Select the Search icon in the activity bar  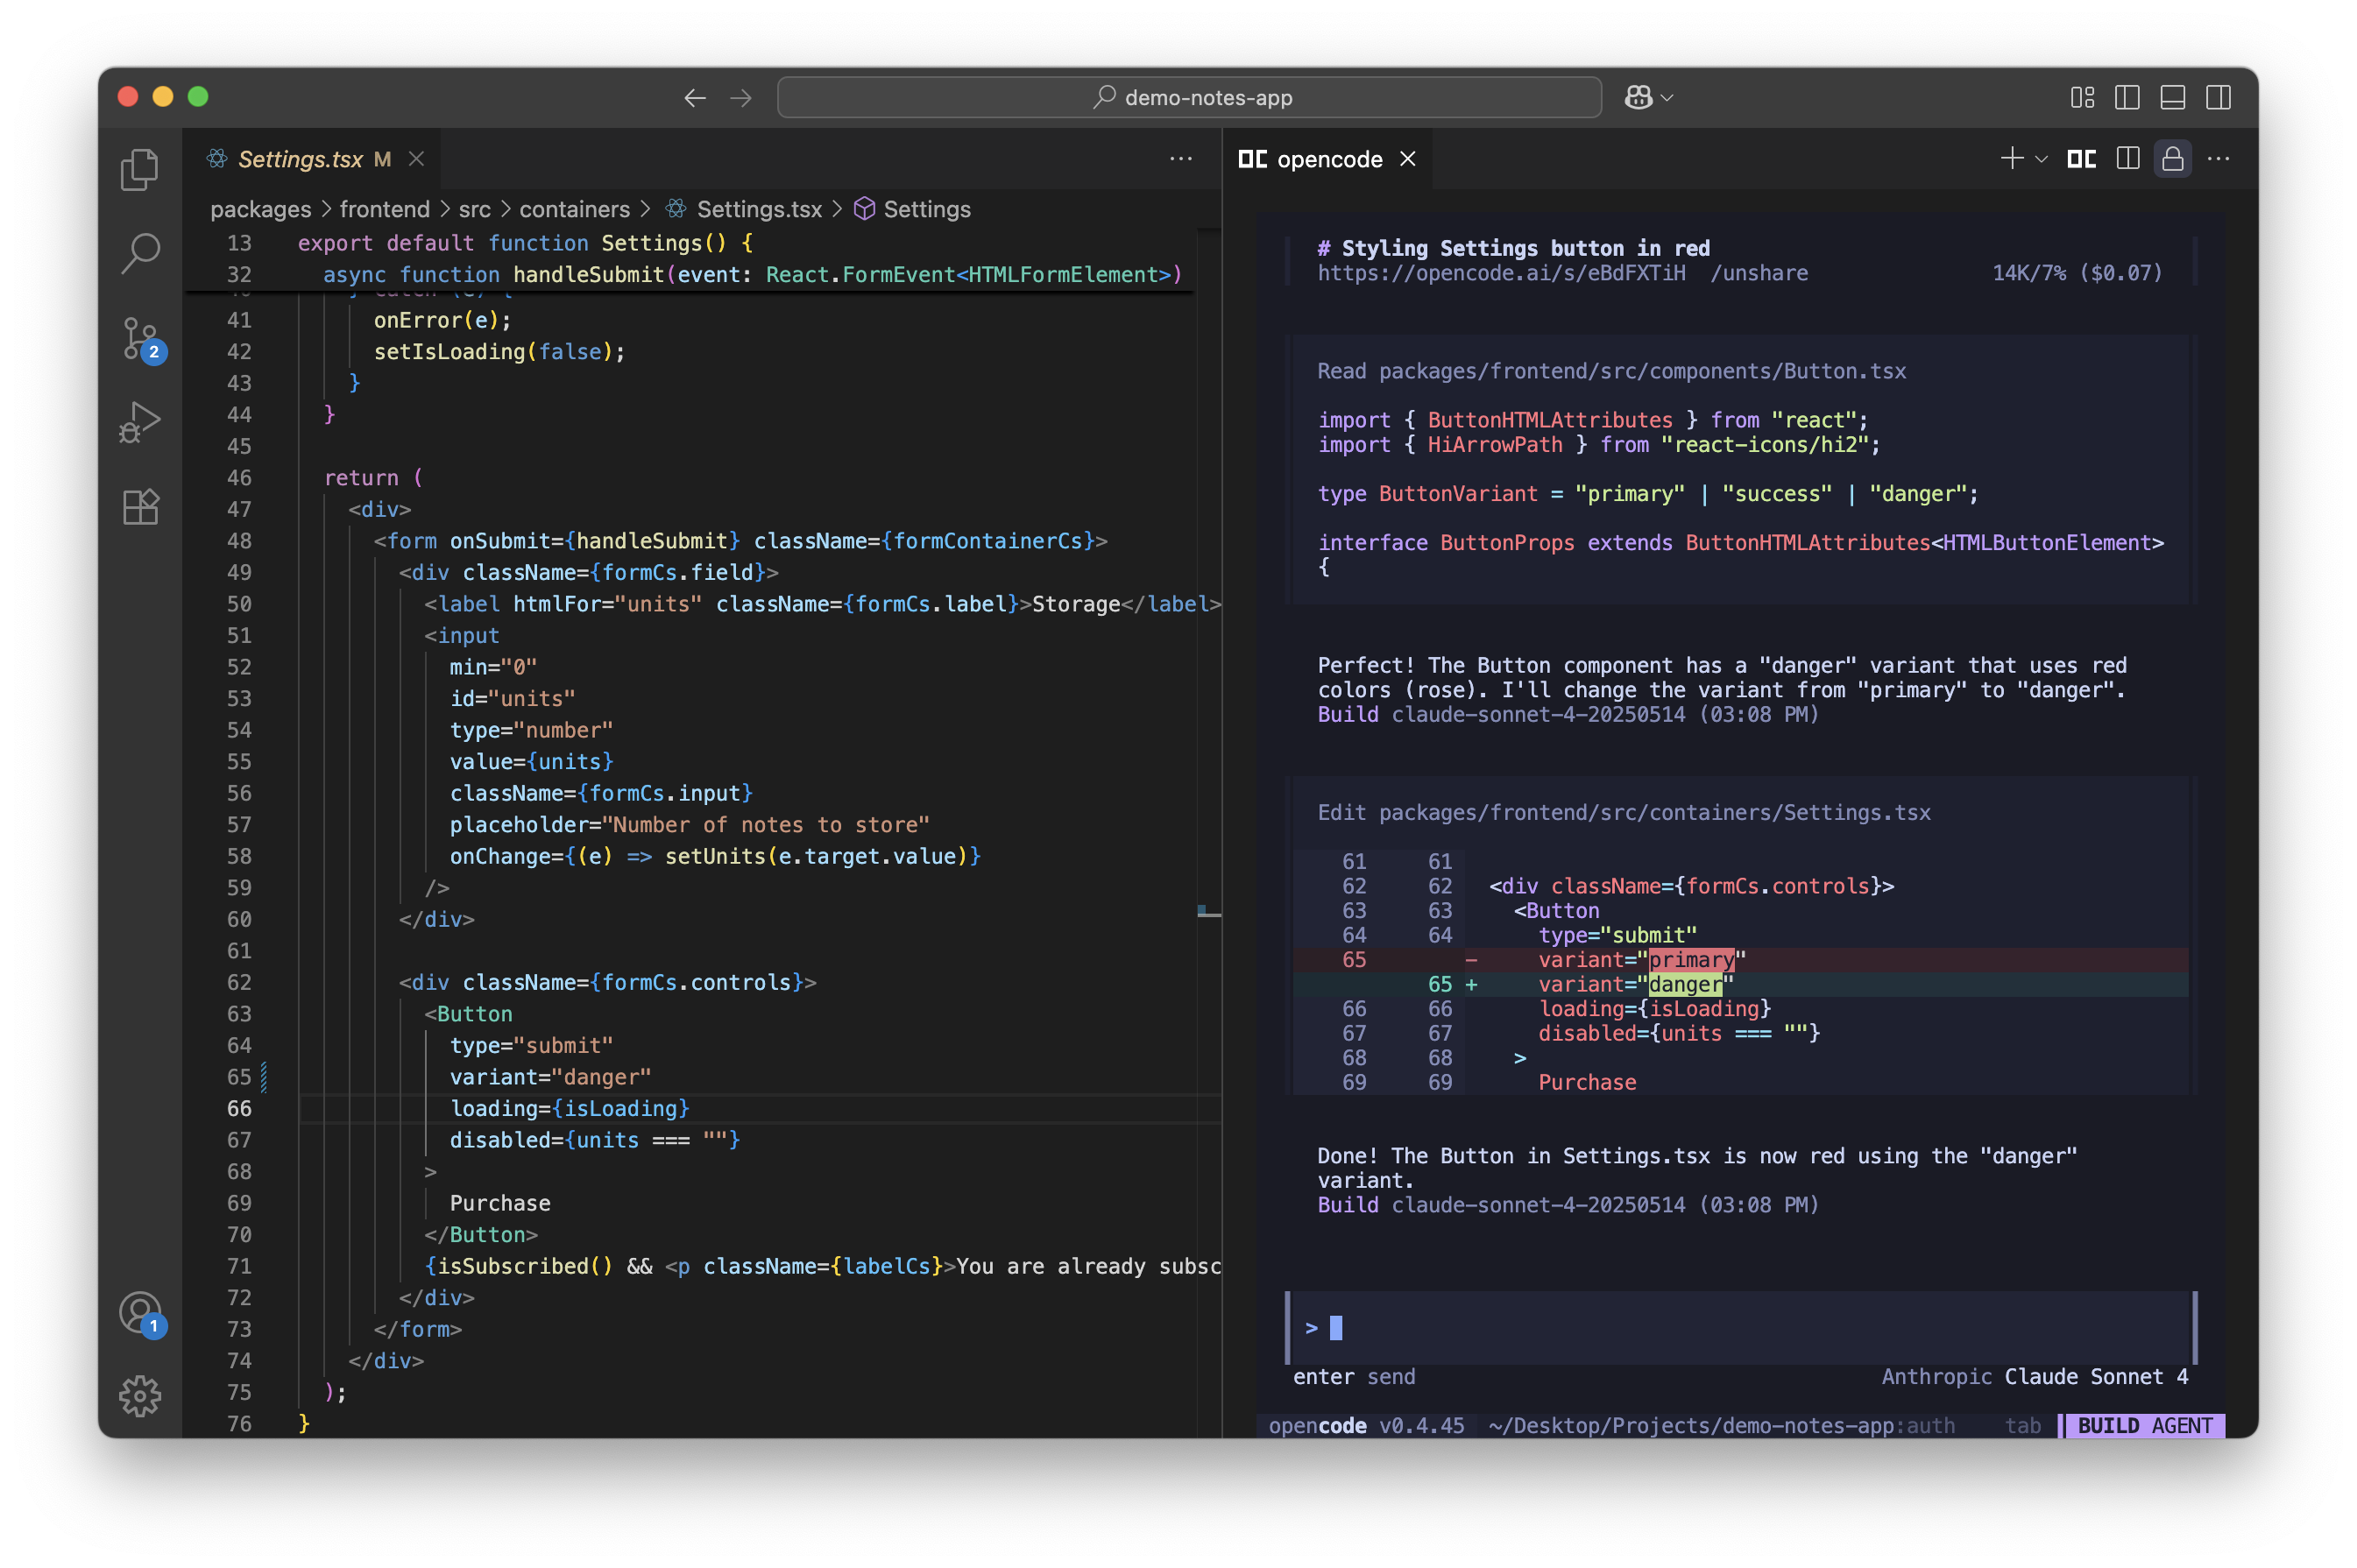point(140,253)
